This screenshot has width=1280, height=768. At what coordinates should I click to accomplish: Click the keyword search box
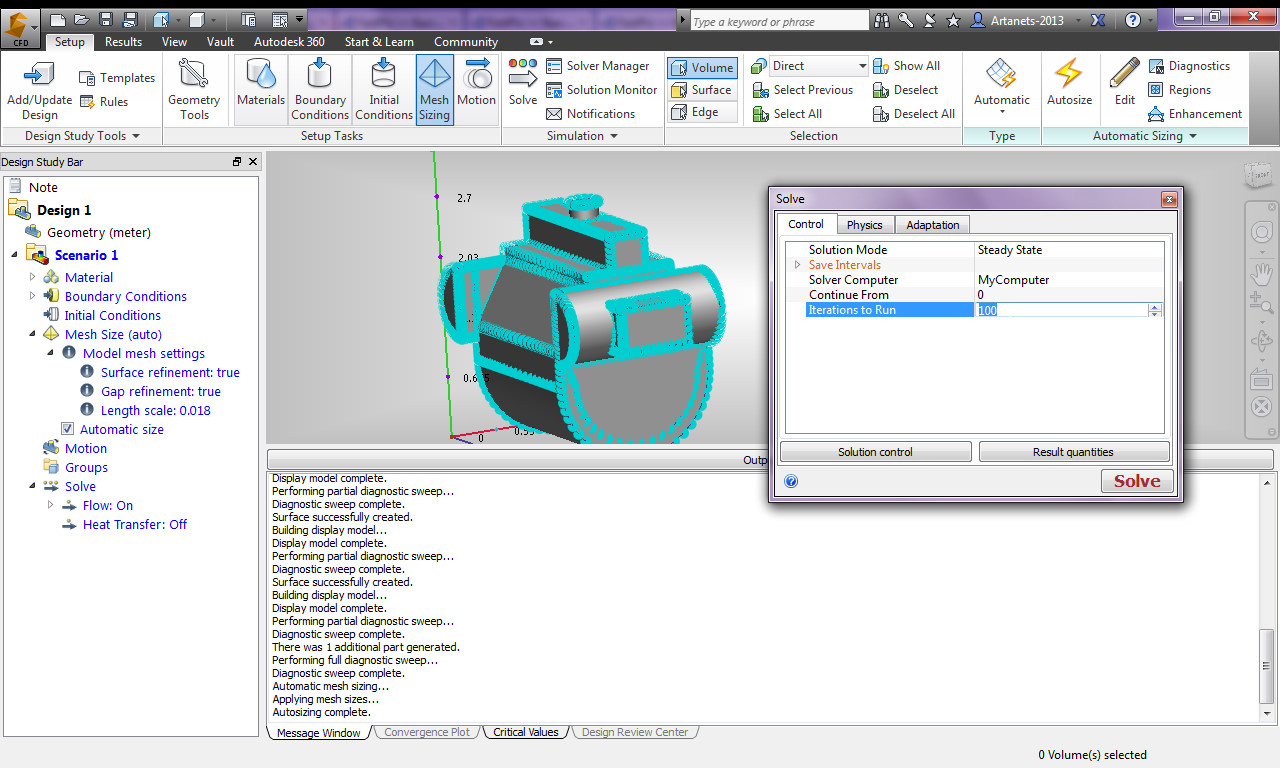779,21
